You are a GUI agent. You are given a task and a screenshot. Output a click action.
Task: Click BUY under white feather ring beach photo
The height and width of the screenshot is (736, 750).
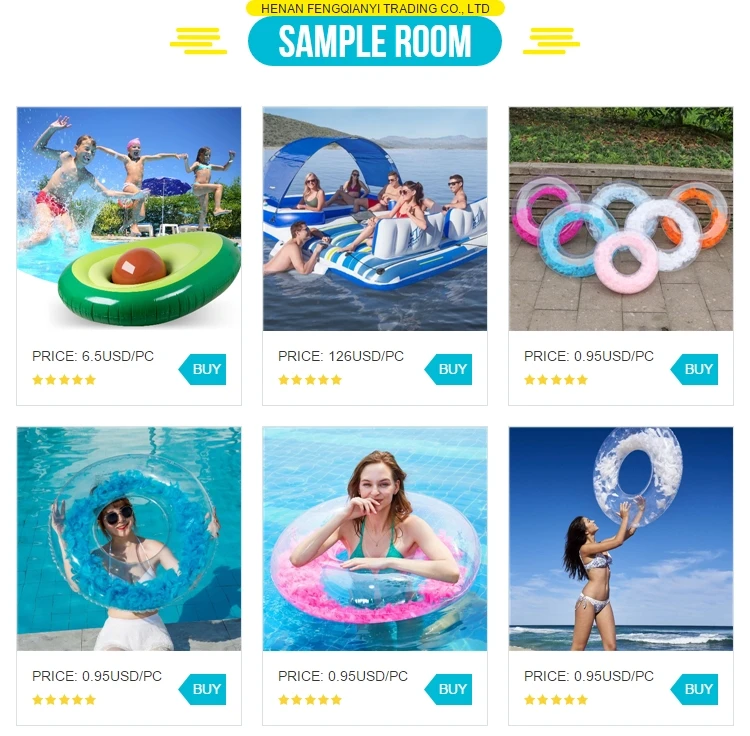695,689
